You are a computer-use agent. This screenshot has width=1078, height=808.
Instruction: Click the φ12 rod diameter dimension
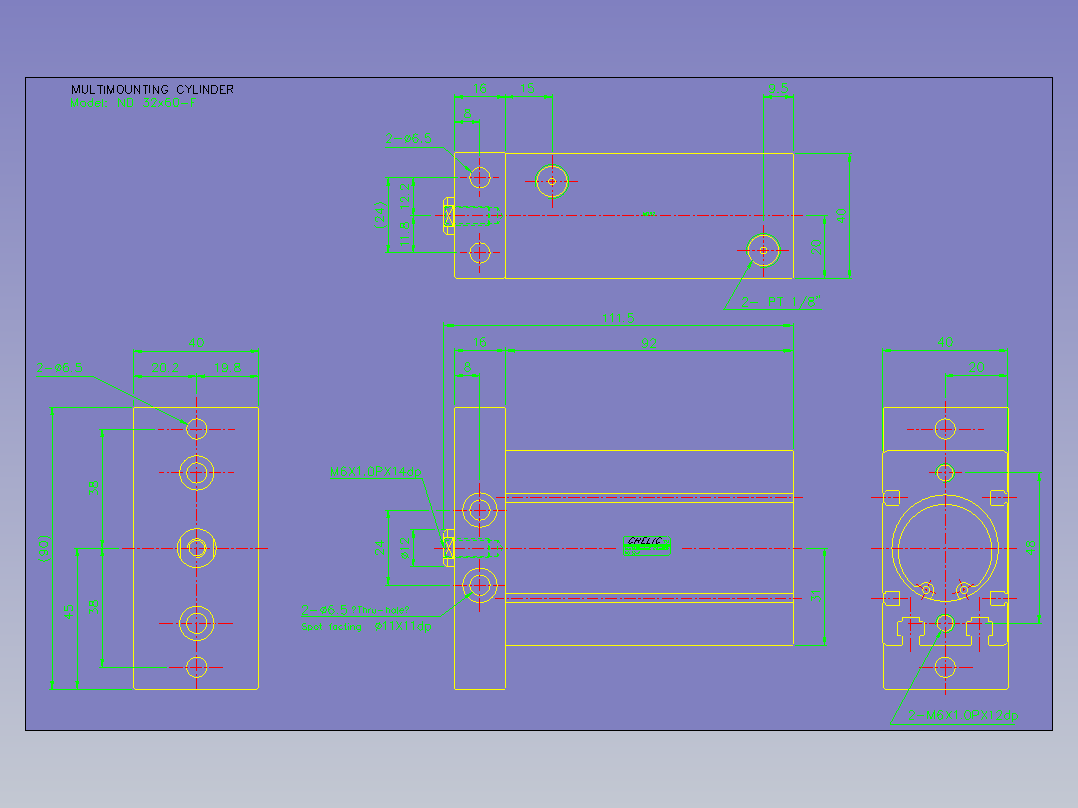pyautogui.click(x=405, y=548)
